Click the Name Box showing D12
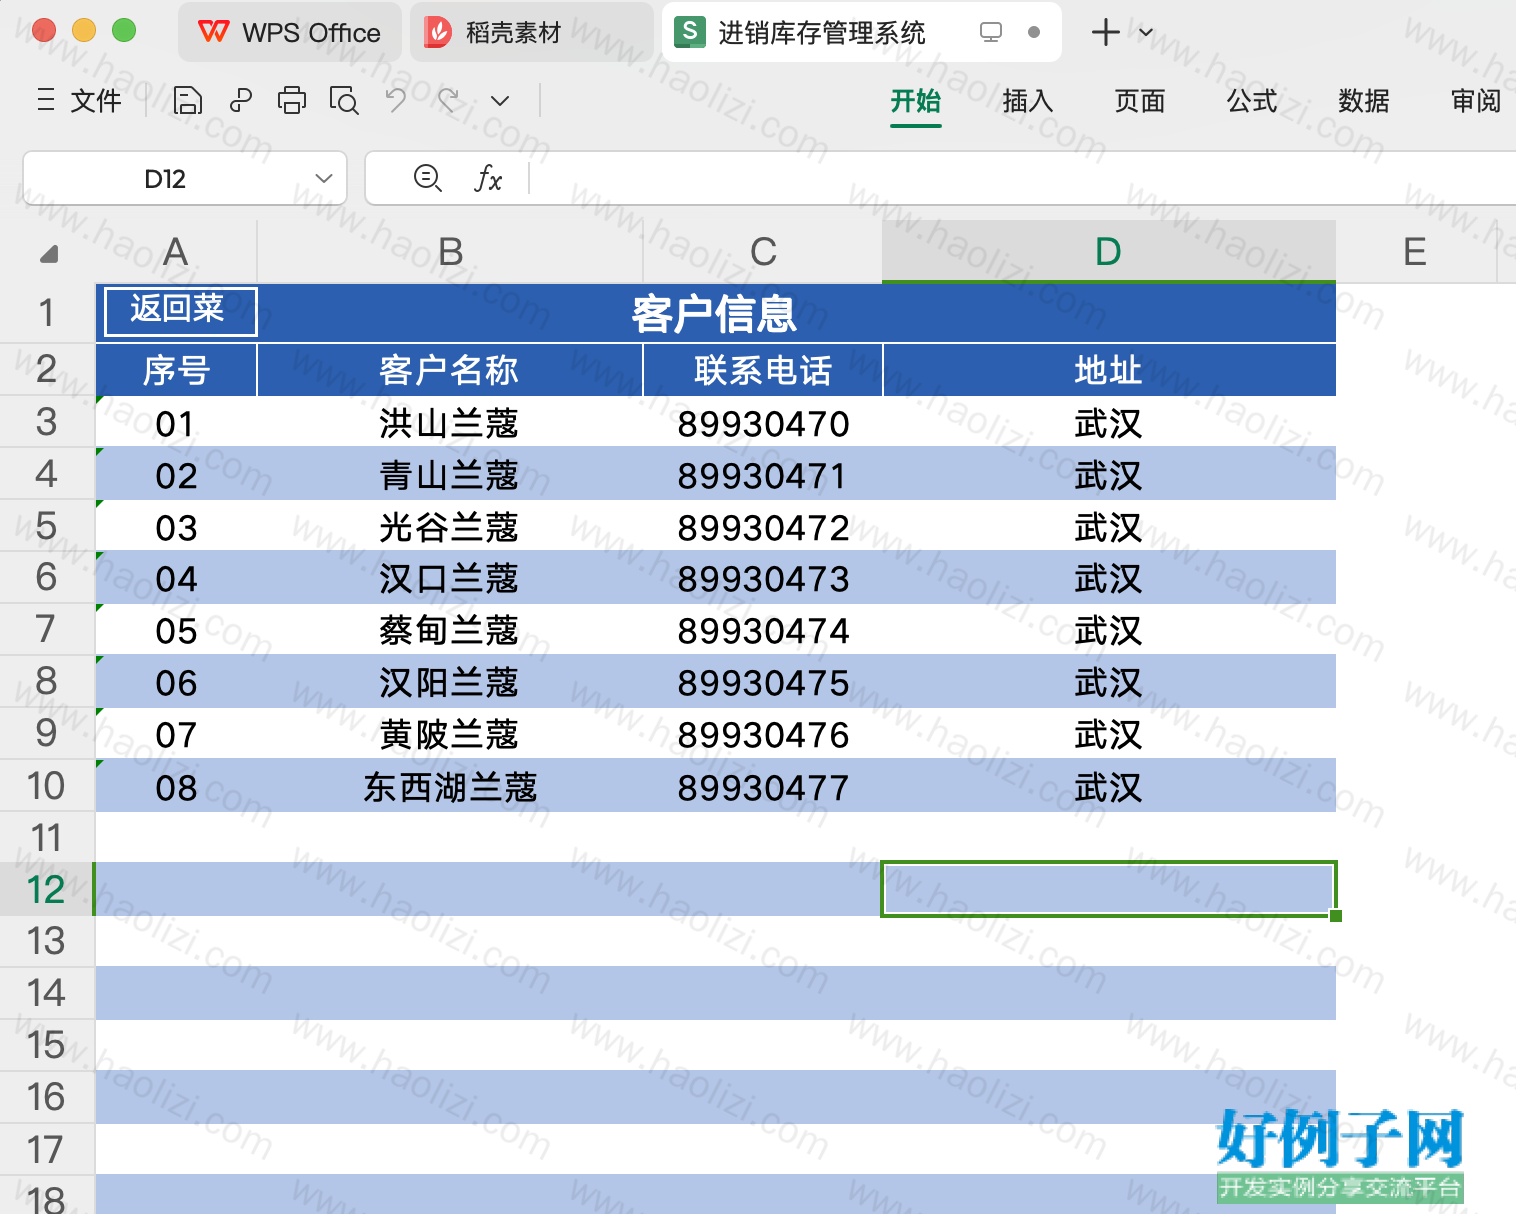This screenshot has height=1214, width=1516. (x=165, y=179)
